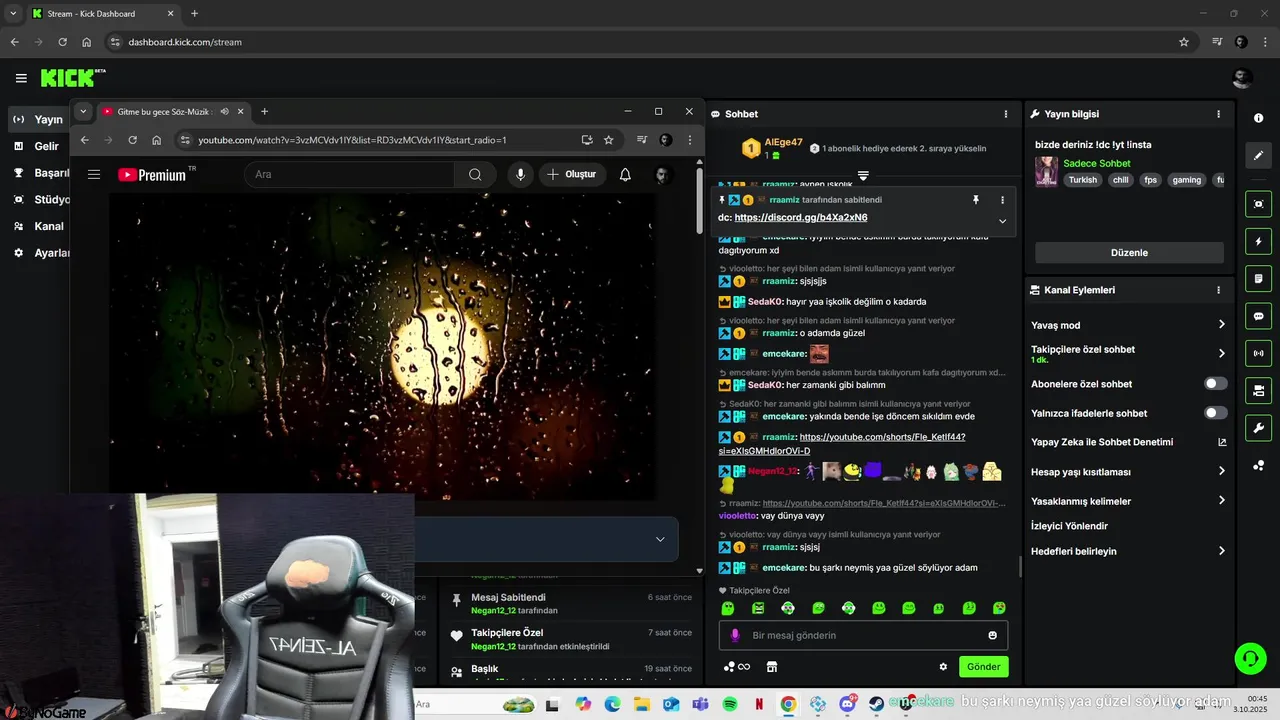
Task: Open Yapay Zeka ile Sohbet Denetimi link
Action: click(x=1128, y=442)
